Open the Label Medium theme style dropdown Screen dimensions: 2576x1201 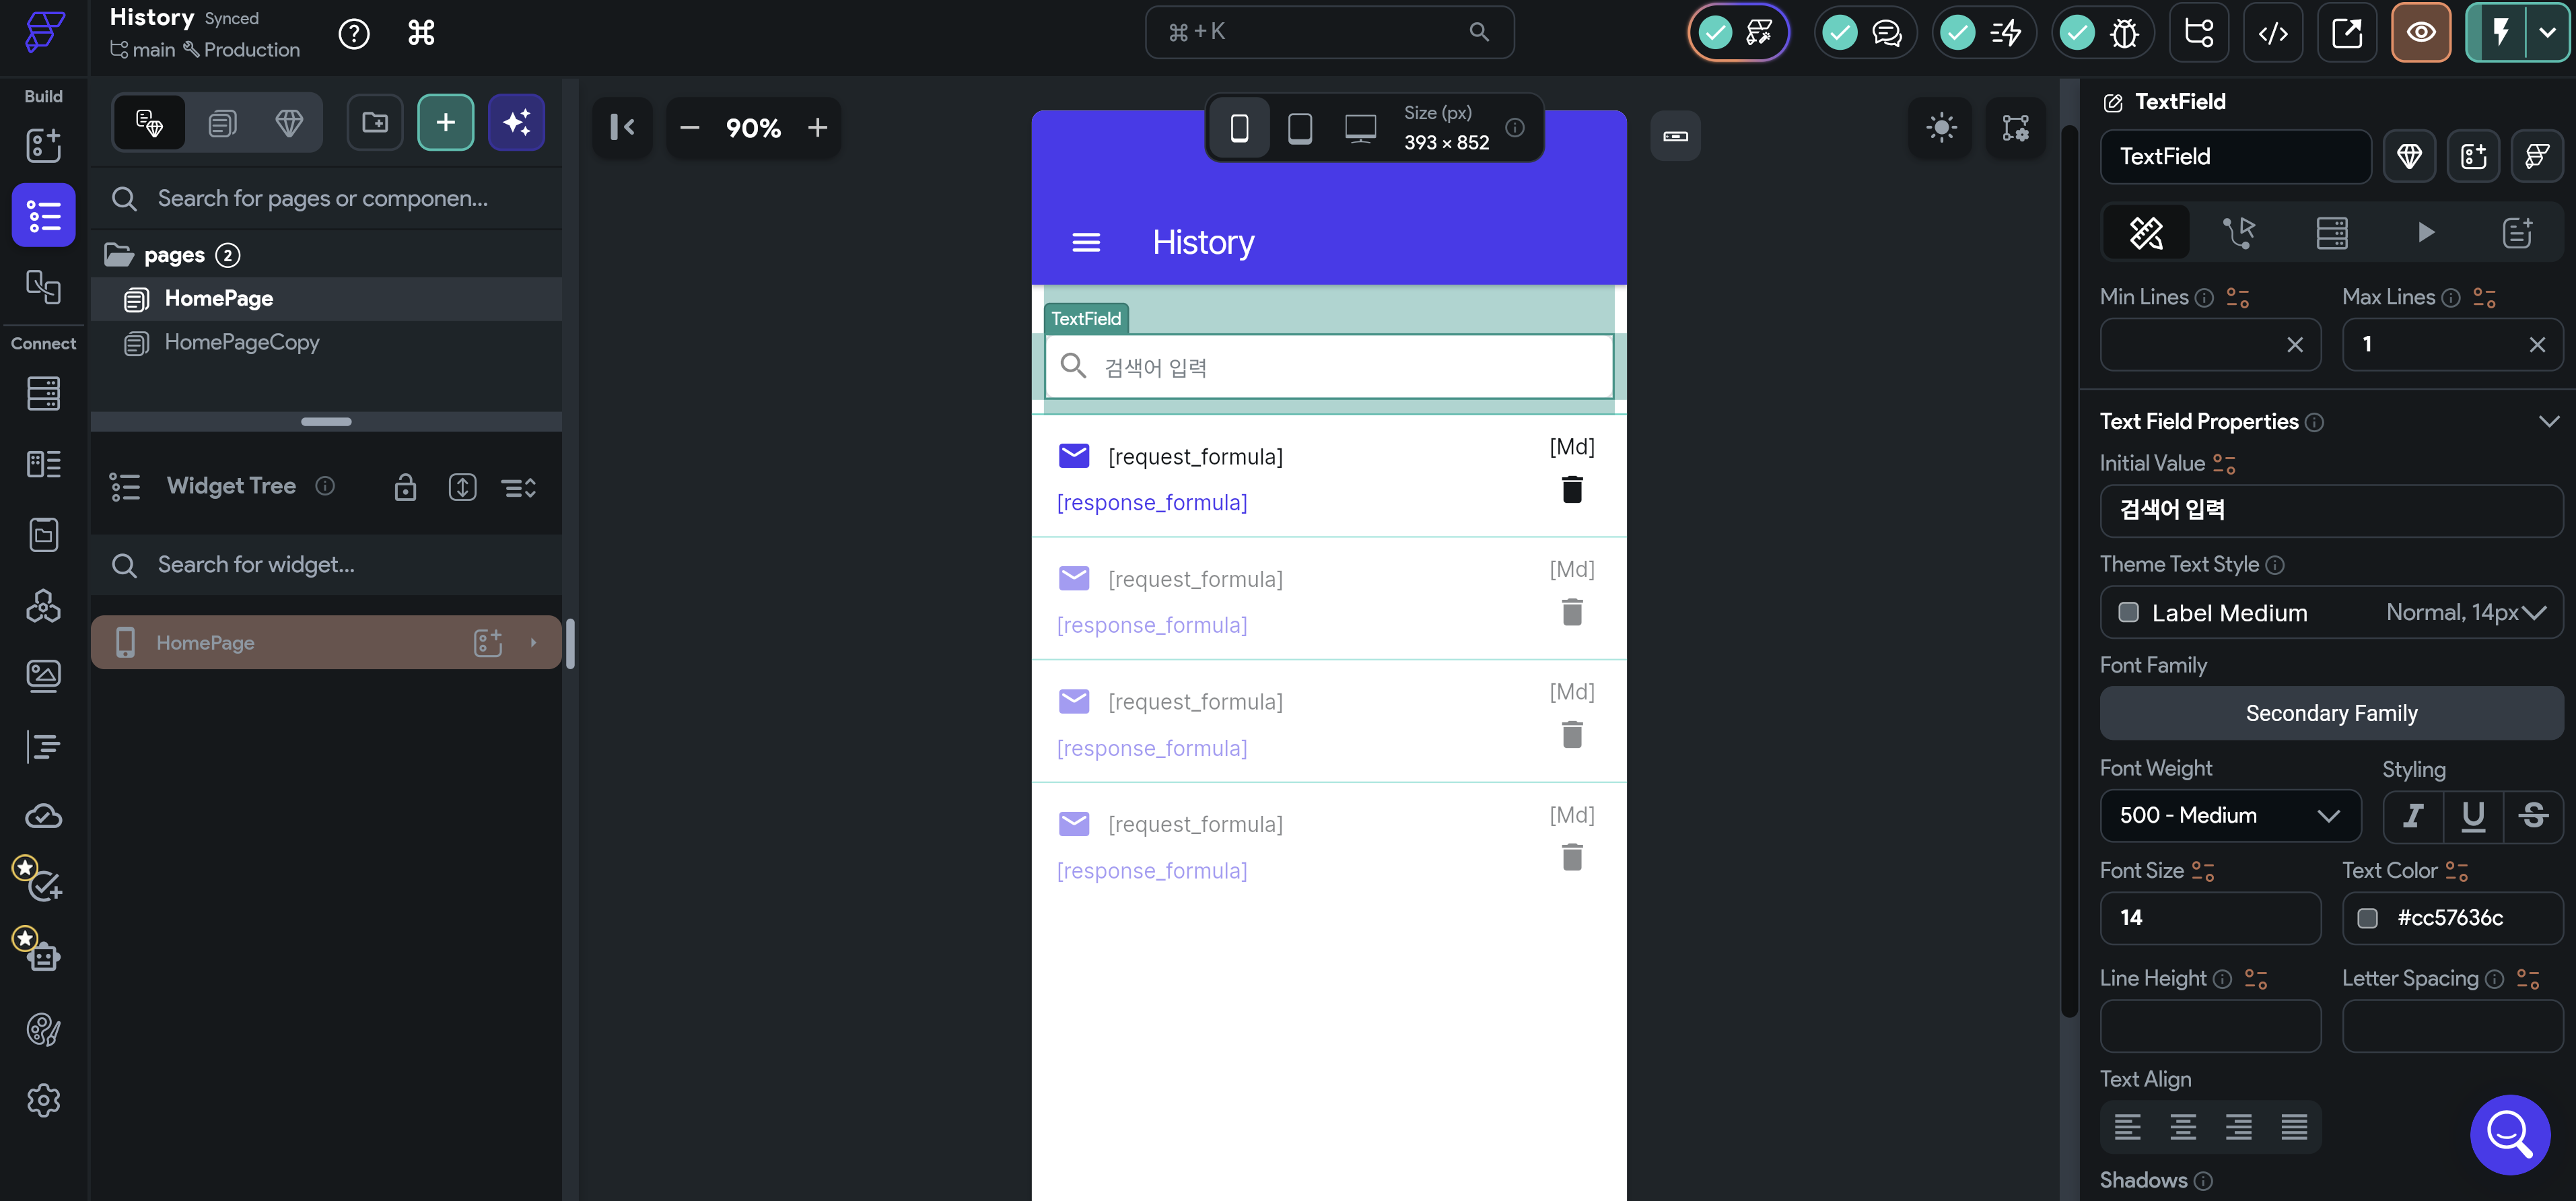pyautogui.click(x=2331, y=613)
